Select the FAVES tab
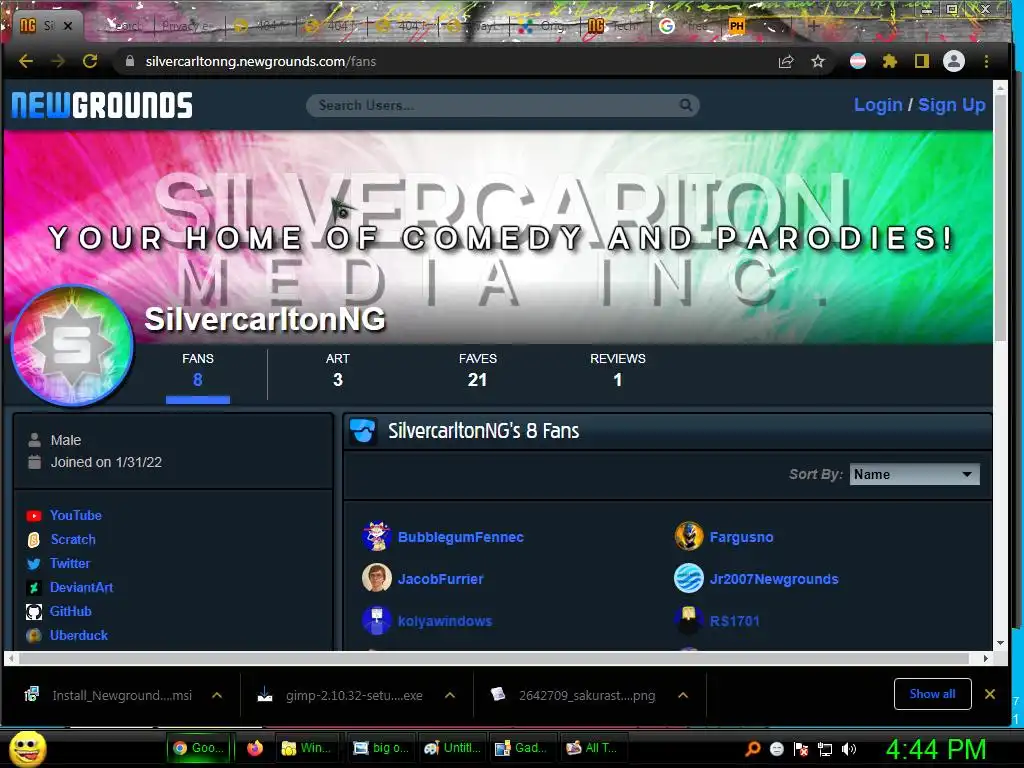 [477, 370]
